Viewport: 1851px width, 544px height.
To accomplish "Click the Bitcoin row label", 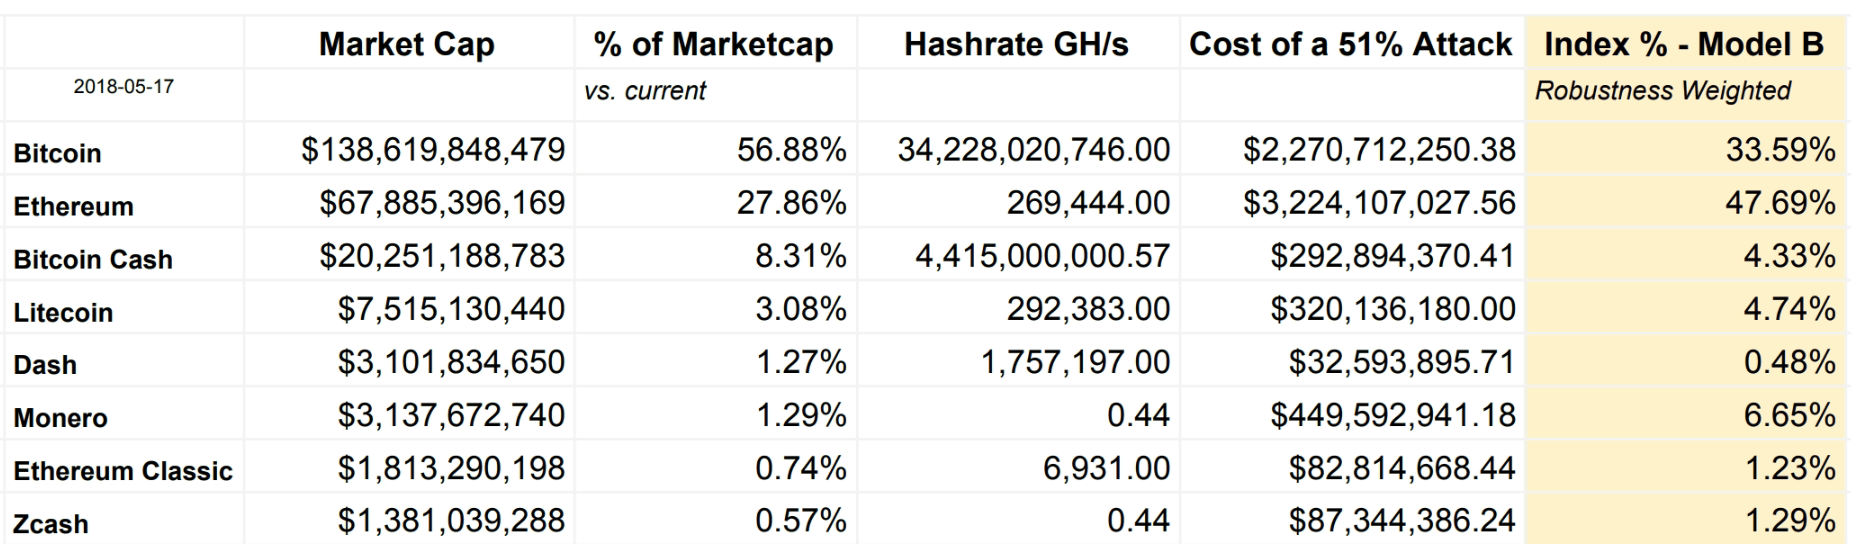I will 58,153.
